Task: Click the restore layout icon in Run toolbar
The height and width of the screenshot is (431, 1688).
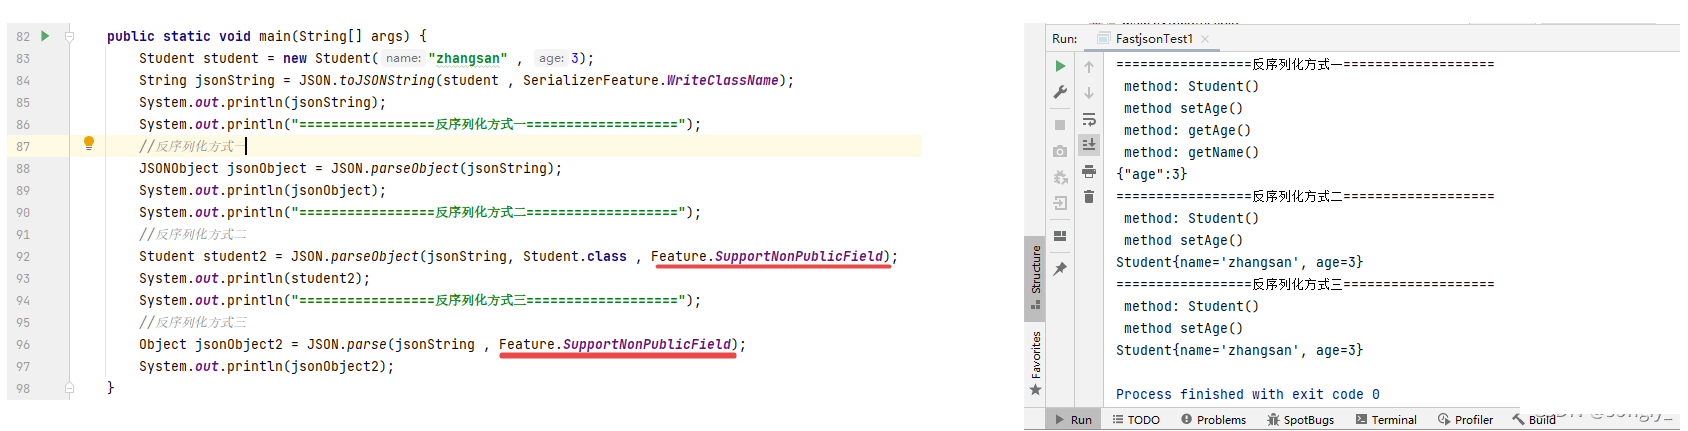Action: [x=1060, y=236]
